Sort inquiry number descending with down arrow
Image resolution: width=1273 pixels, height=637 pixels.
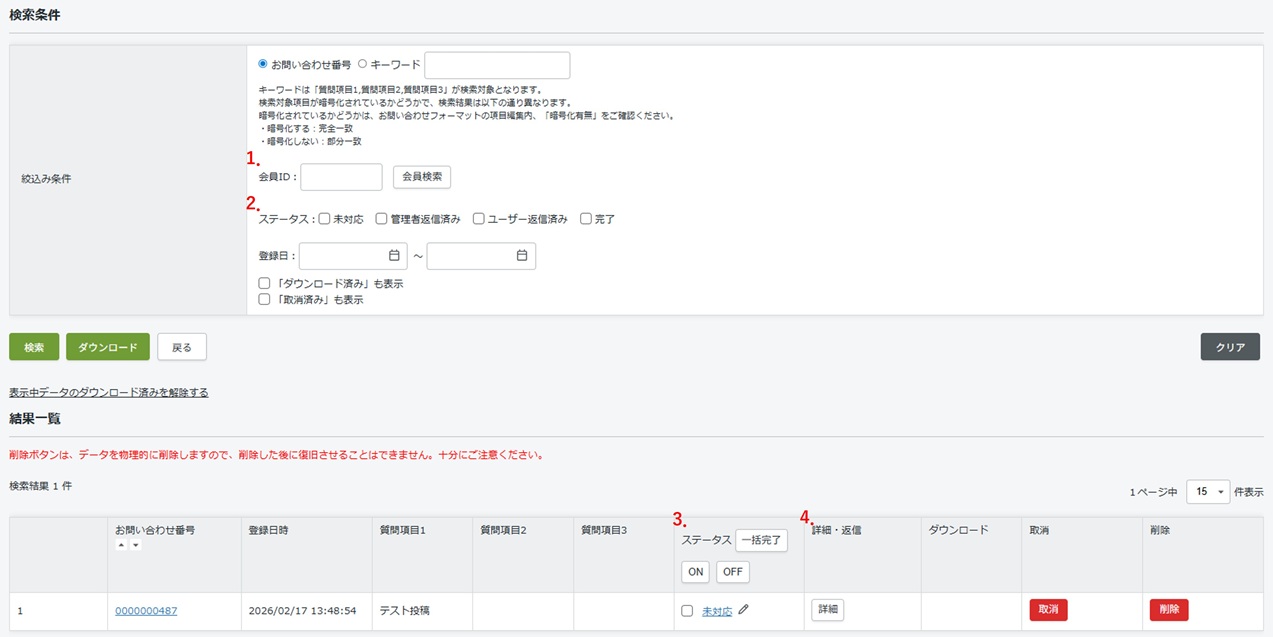tap(135, 545)
